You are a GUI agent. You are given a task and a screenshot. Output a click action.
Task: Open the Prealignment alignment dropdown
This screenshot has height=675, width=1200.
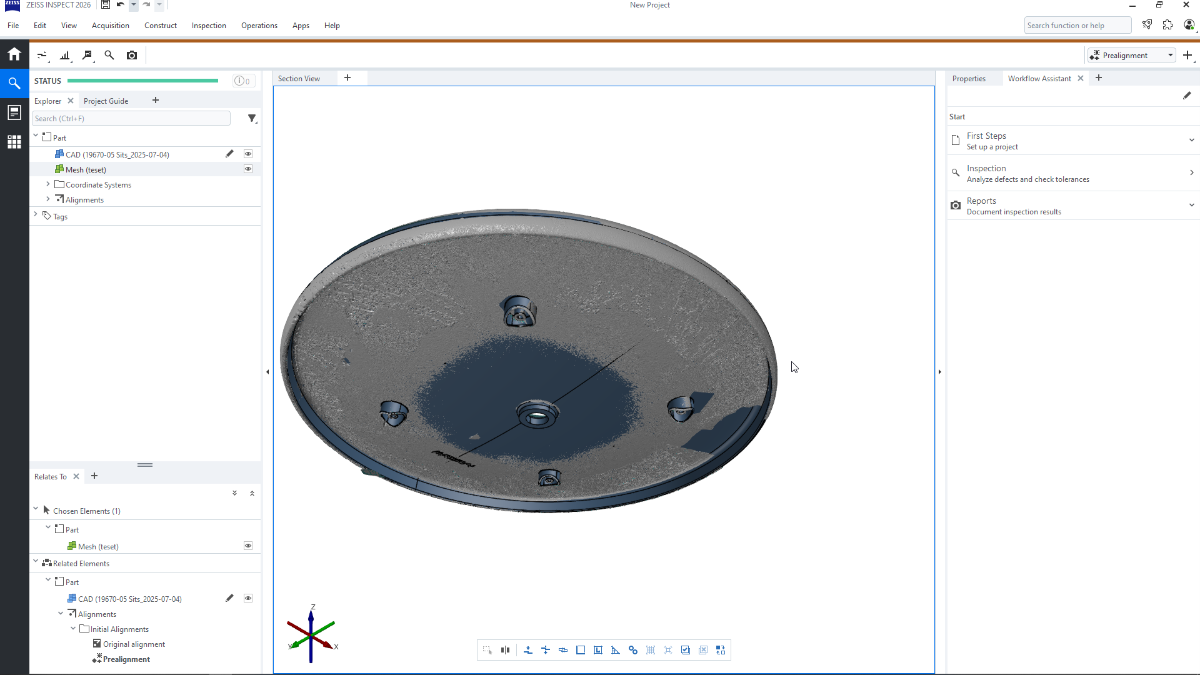1131,56
